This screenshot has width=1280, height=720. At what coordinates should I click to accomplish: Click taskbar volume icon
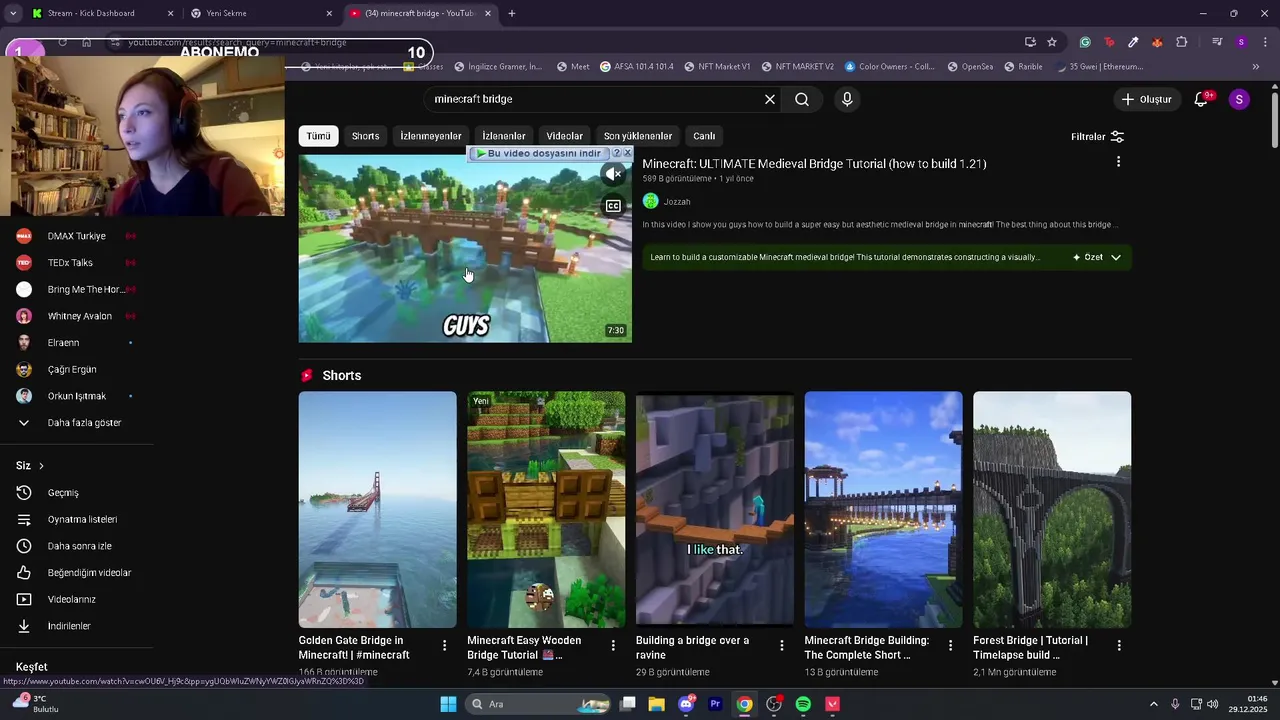pos(1213,704)
